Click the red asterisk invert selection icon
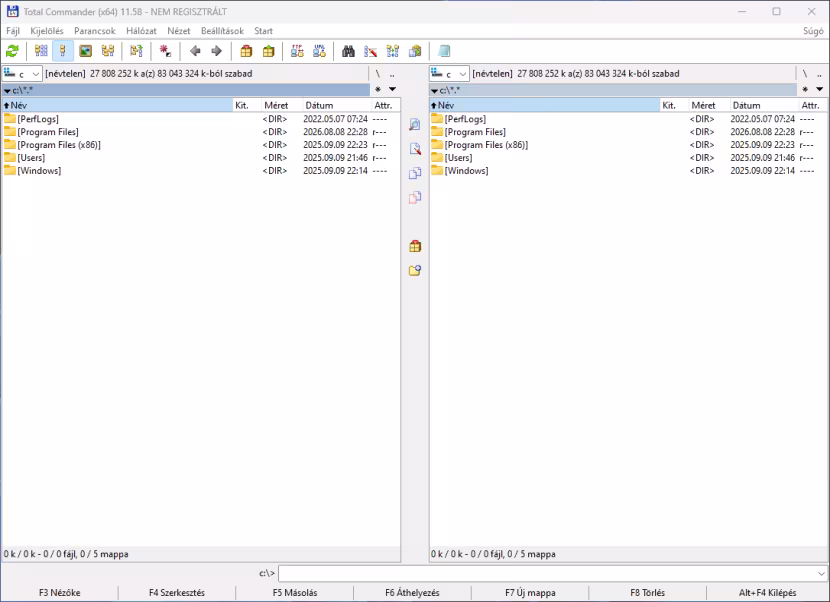 (x=165, y=51)
